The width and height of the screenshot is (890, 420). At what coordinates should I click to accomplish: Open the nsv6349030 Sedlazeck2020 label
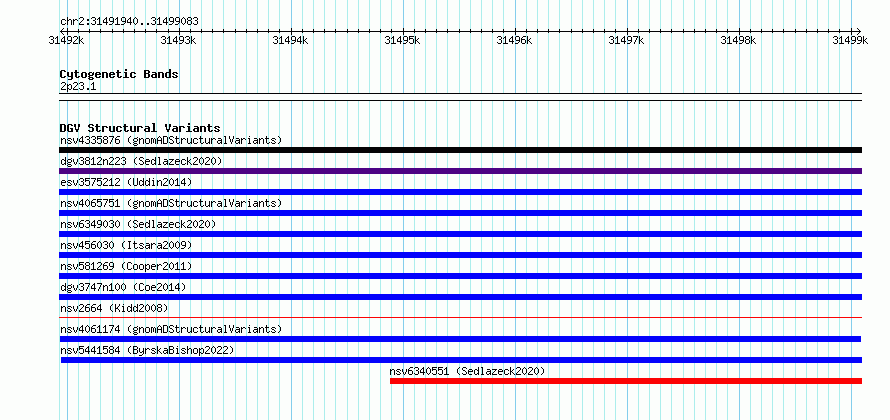tap(138, 224)
